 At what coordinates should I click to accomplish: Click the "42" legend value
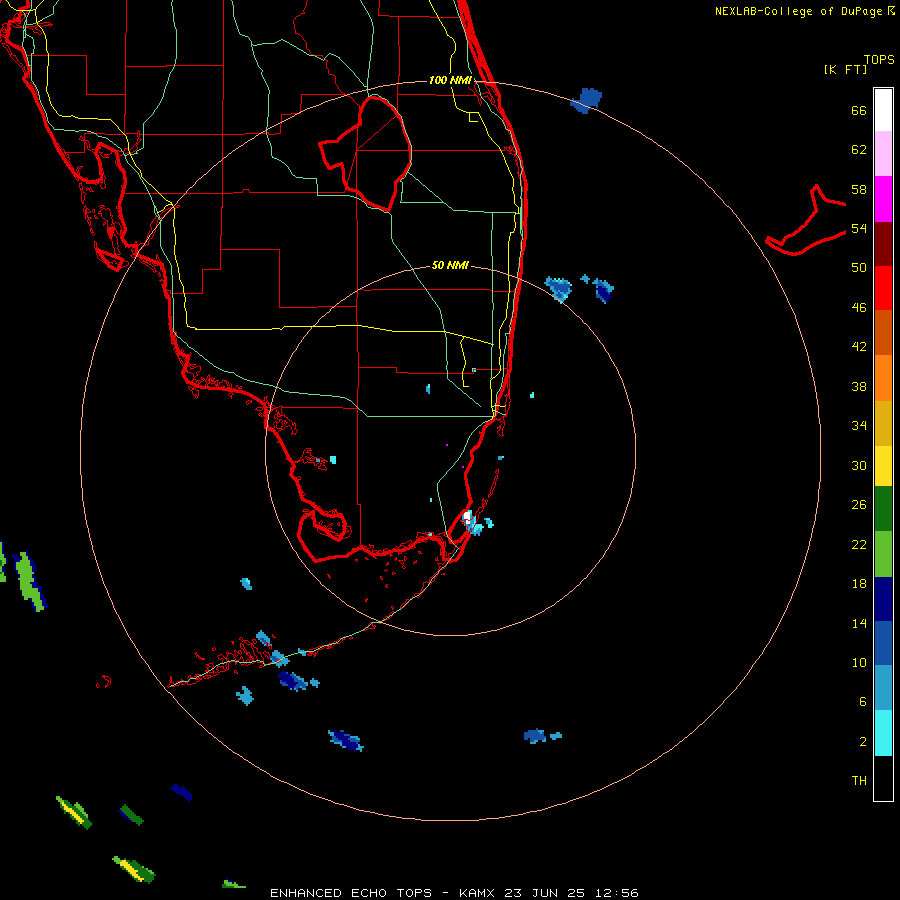point(859,347)
